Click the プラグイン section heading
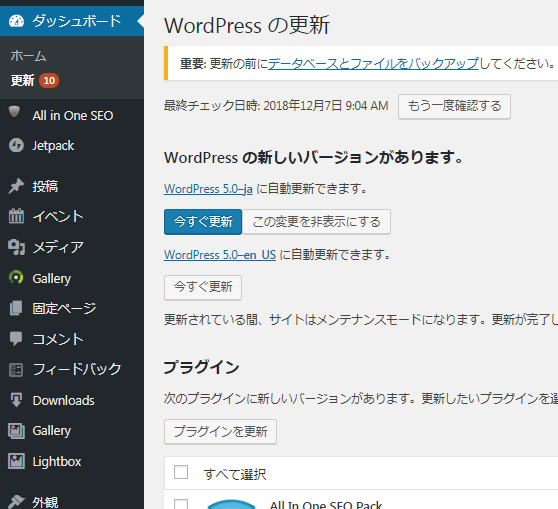This screenshot has width=558, height=509. (x=201, y=367)
